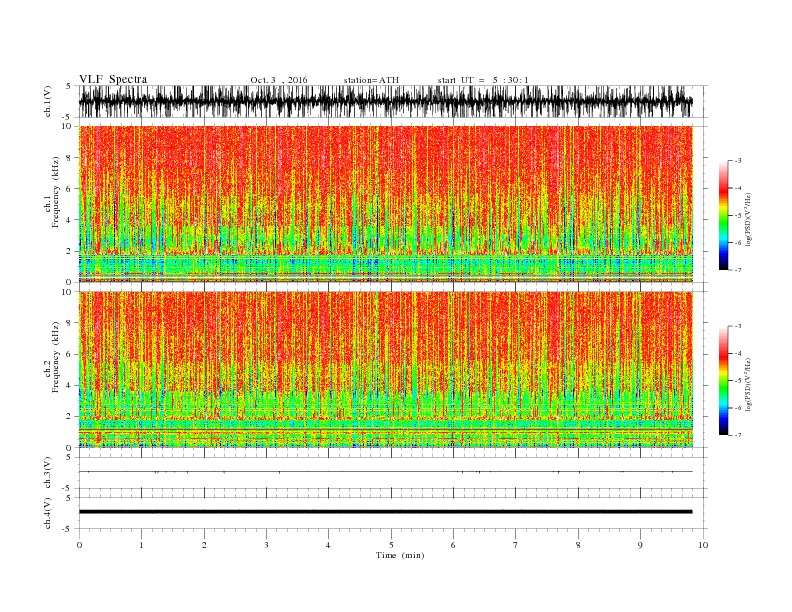Click the "-3" tick on ch.1 colorbar
The height and width of the screenshot is (612, 792).
click(738, 161)
